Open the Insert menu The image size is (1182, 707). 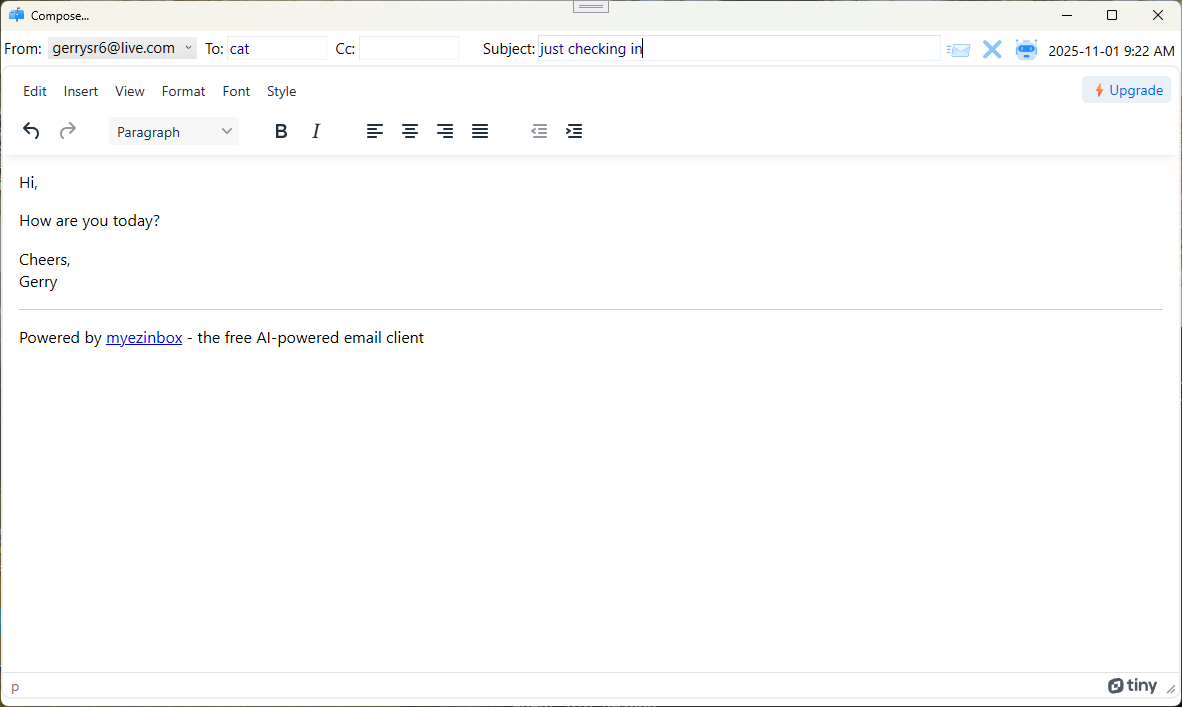point(80,91)
